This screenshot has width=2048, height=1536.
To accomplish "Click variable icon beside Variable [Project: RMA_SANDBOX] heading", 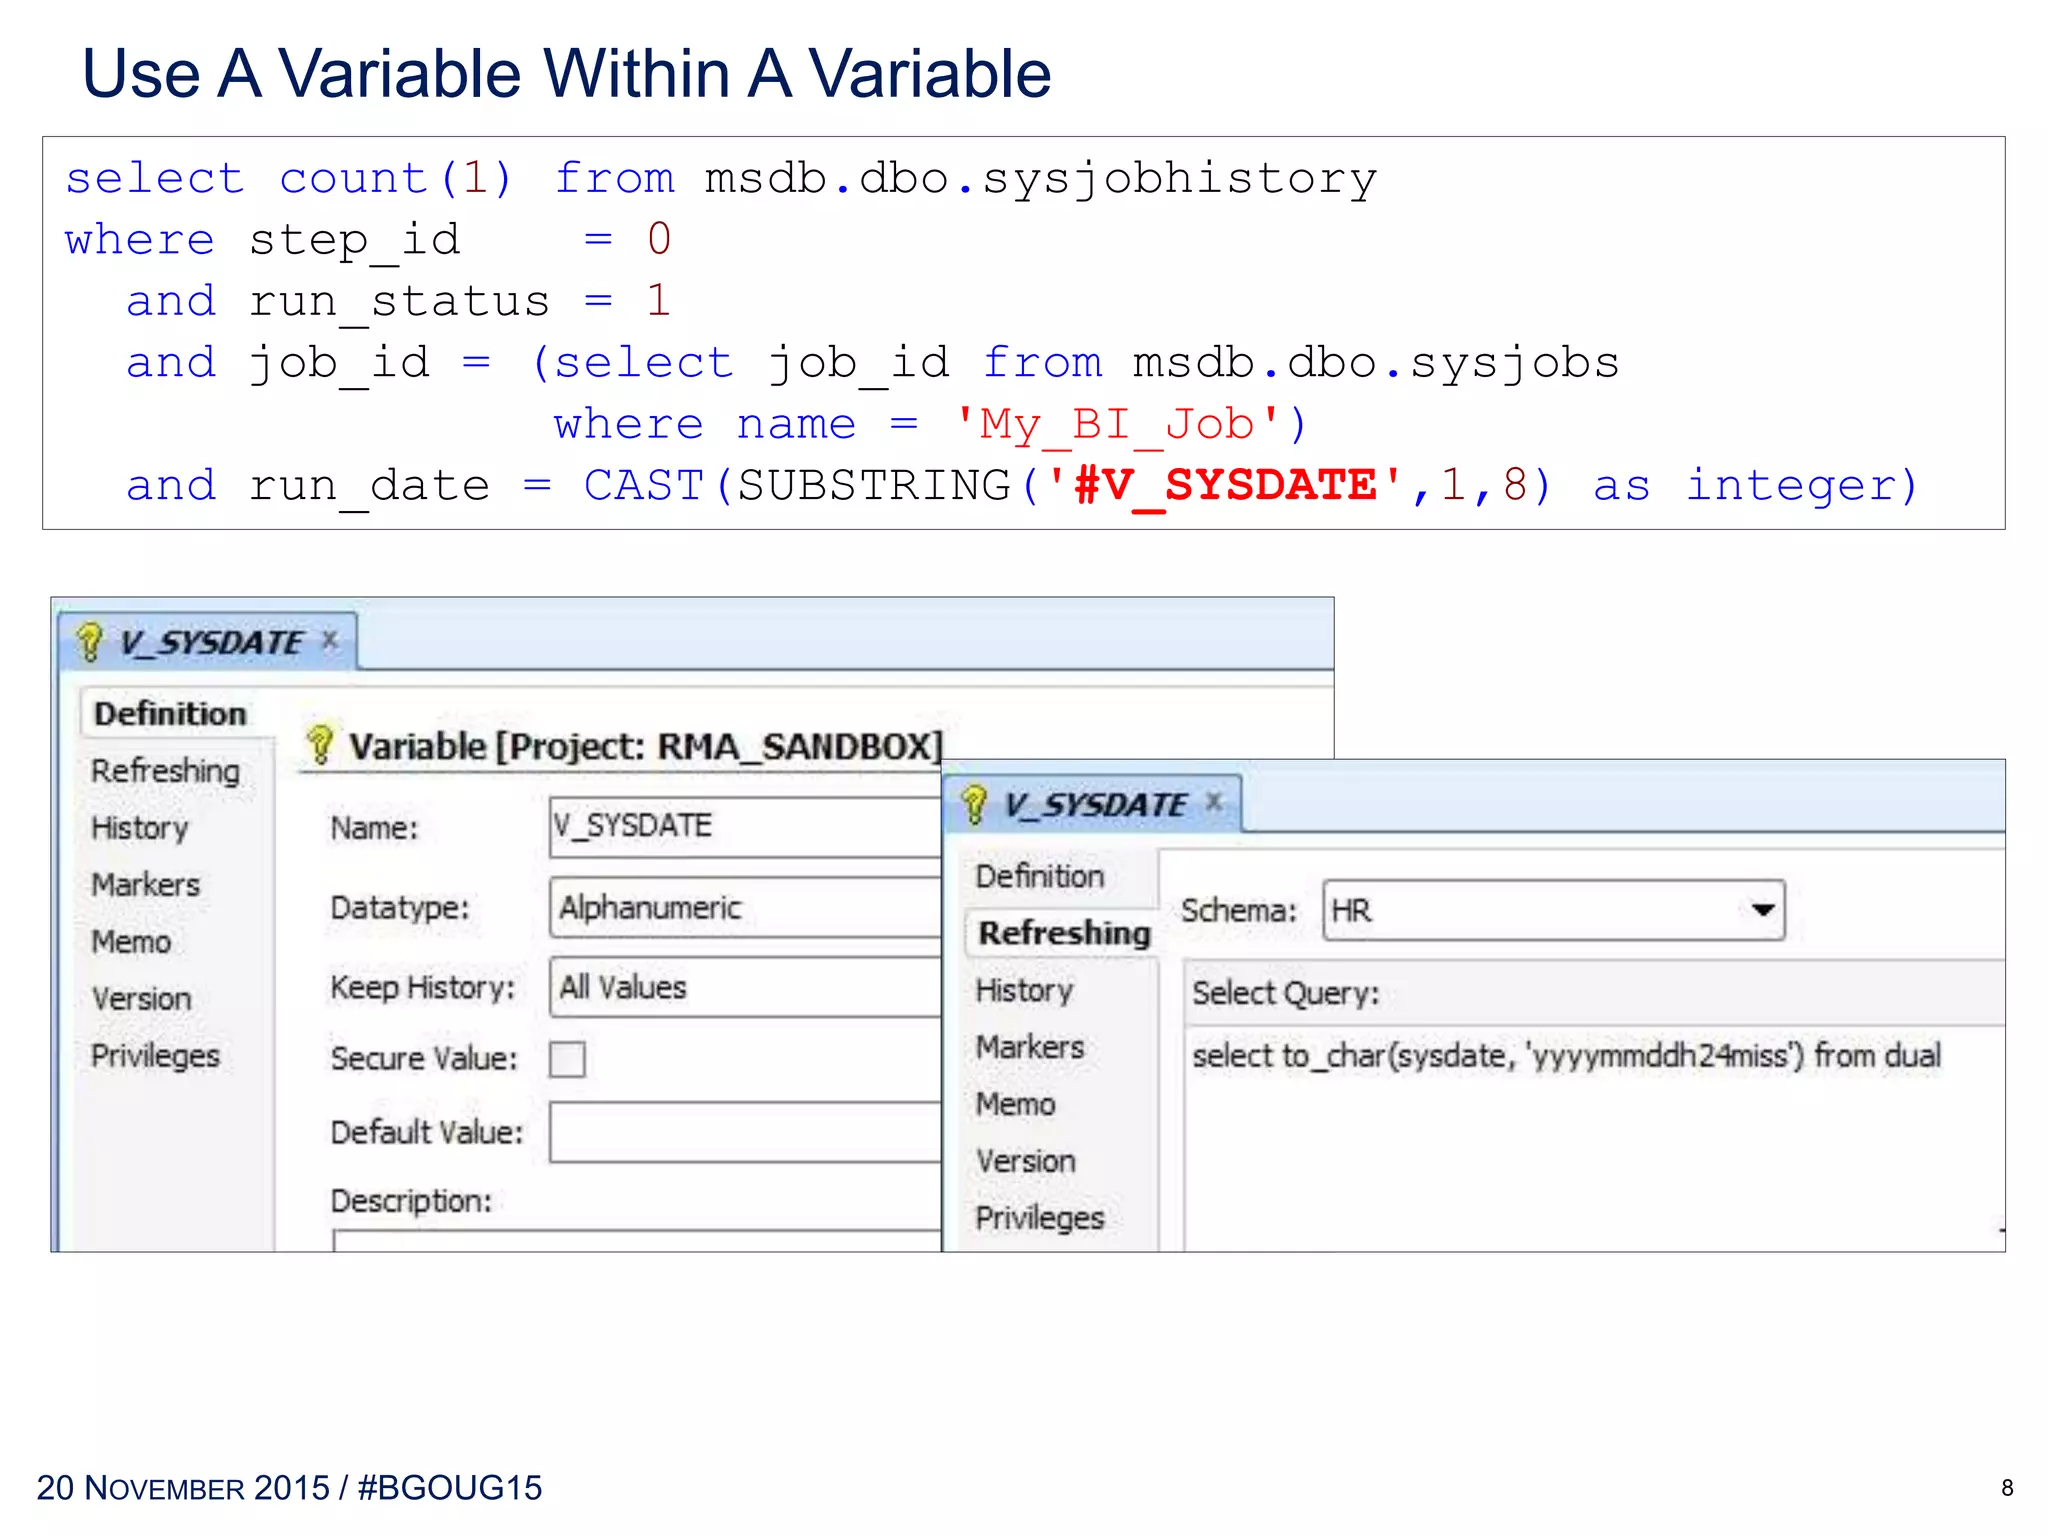I will tap(320, 745).
